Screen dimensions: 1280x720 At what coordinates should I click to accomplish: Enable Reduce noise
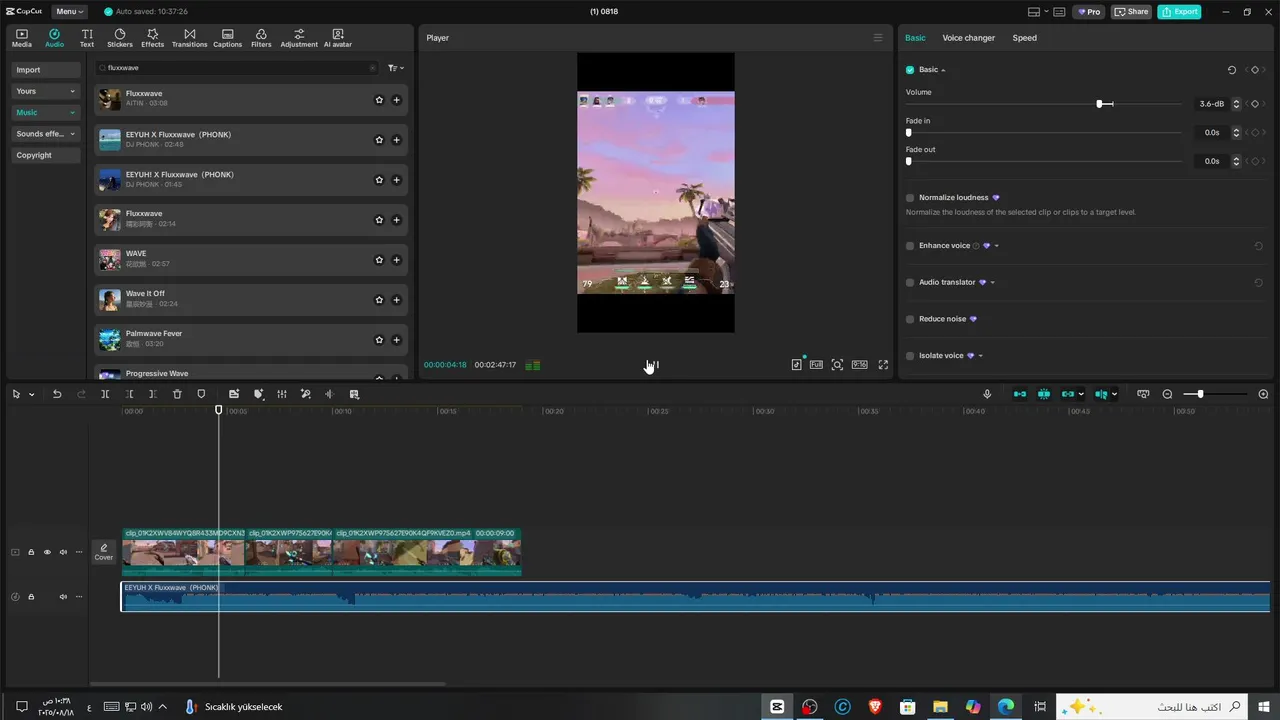click(910, 319)
